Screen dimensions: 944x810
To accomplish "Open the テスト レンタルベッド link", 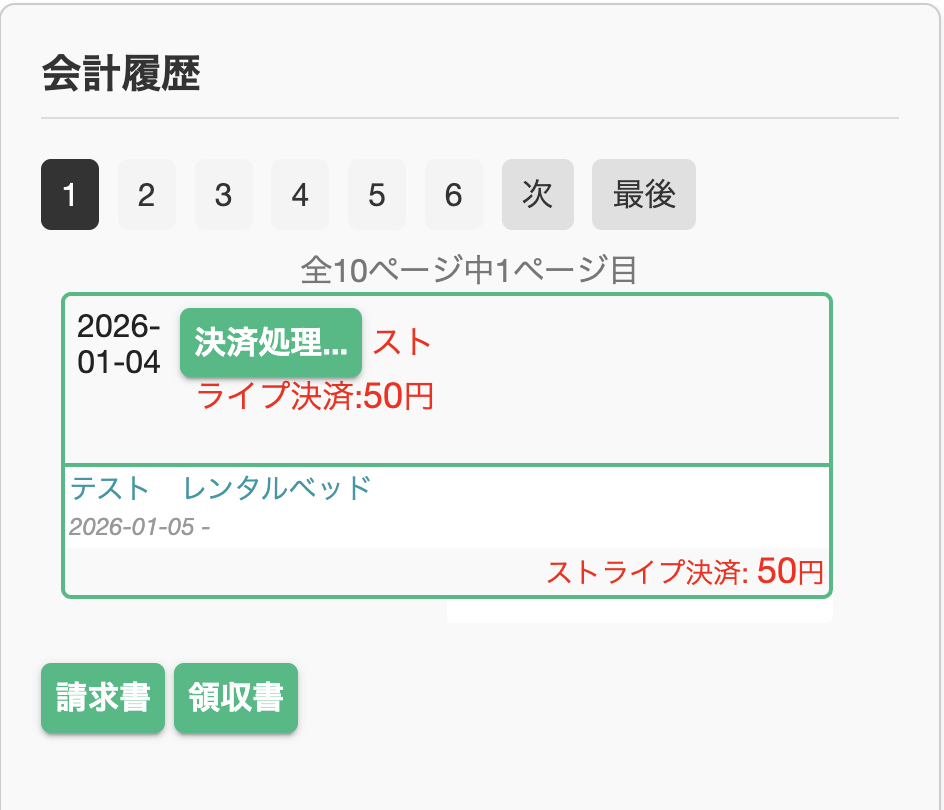I will (220, 489).
